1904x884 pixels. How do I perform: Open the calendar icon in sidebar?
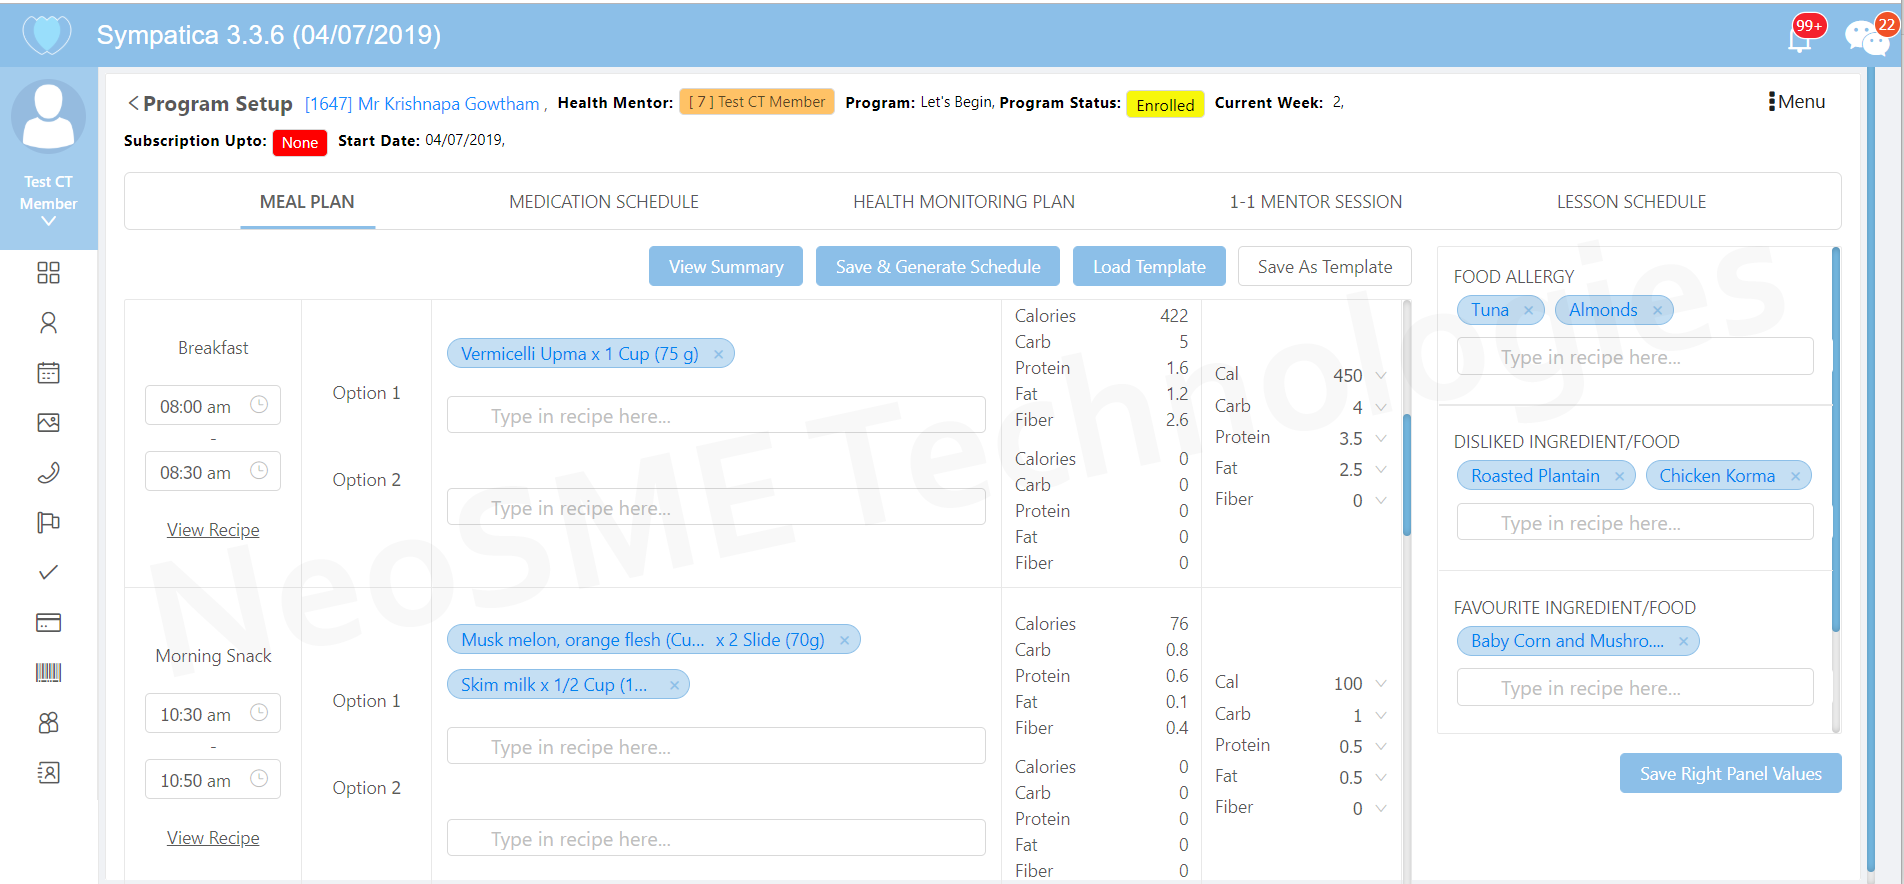[48, 373]
